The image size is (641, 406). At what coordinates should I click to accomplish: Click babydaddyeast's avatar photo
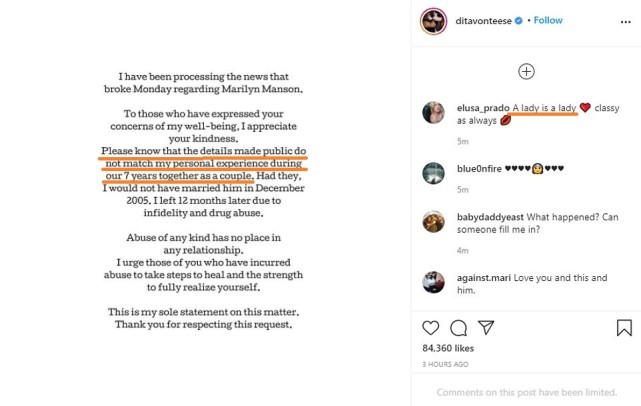pos(433,222)
